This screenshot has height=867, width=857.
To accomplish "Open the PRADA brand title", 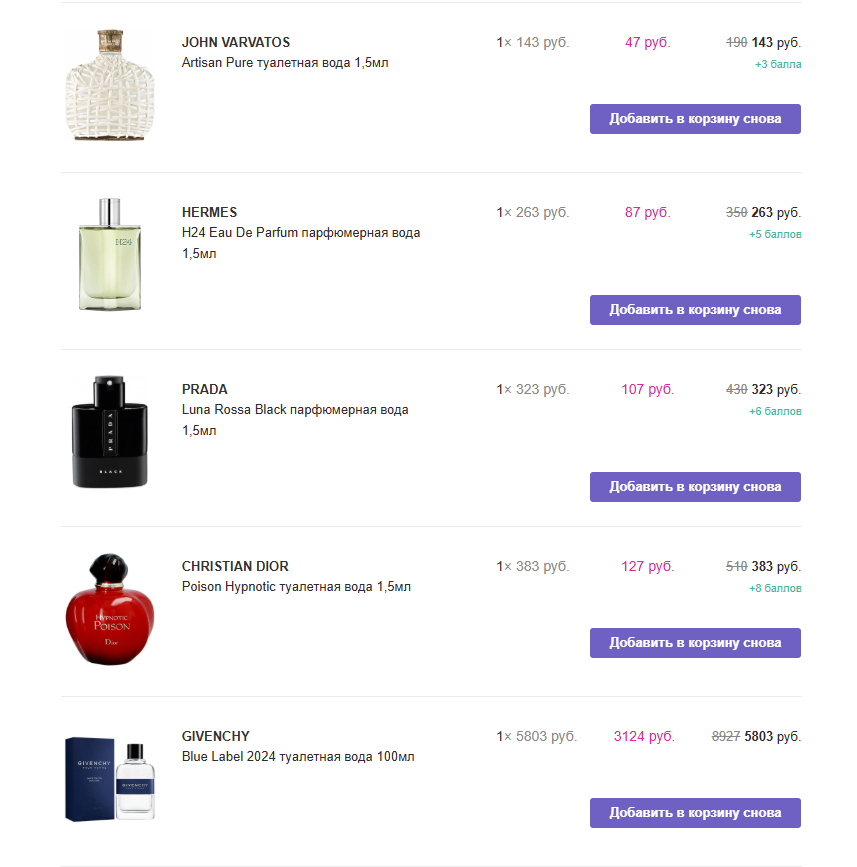I will point(204,389).
